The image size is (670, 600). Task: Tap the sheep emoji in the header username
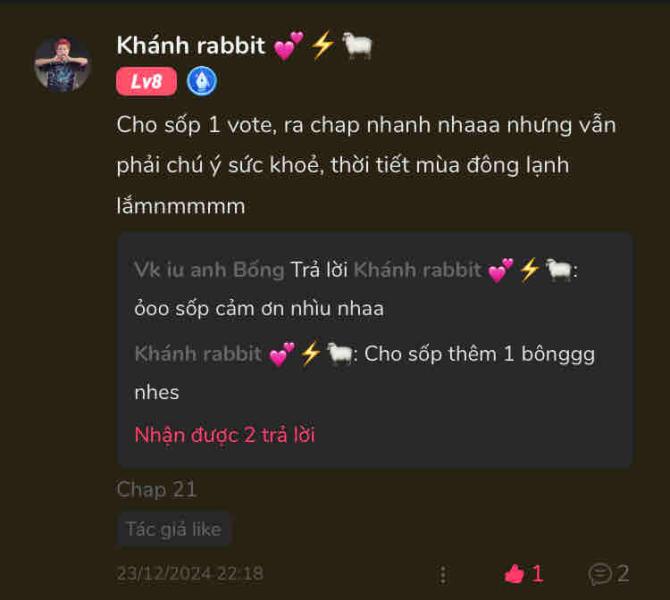click(x=357, y=45)
